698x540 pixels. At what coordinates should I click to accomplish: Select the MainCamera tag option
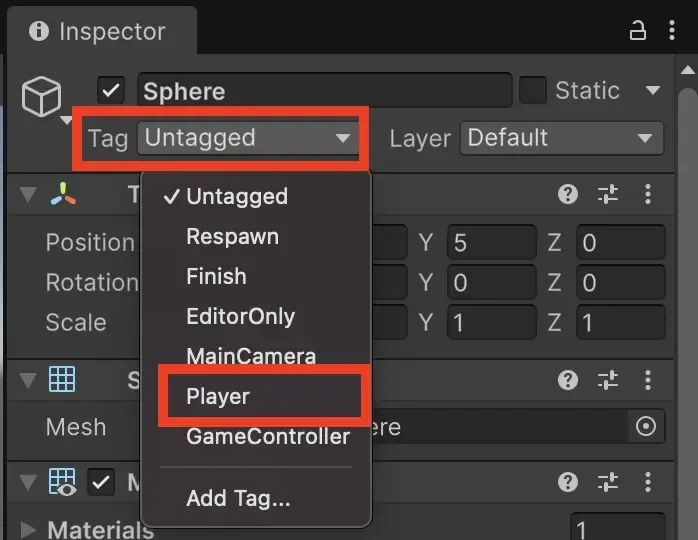coord(250,356)
